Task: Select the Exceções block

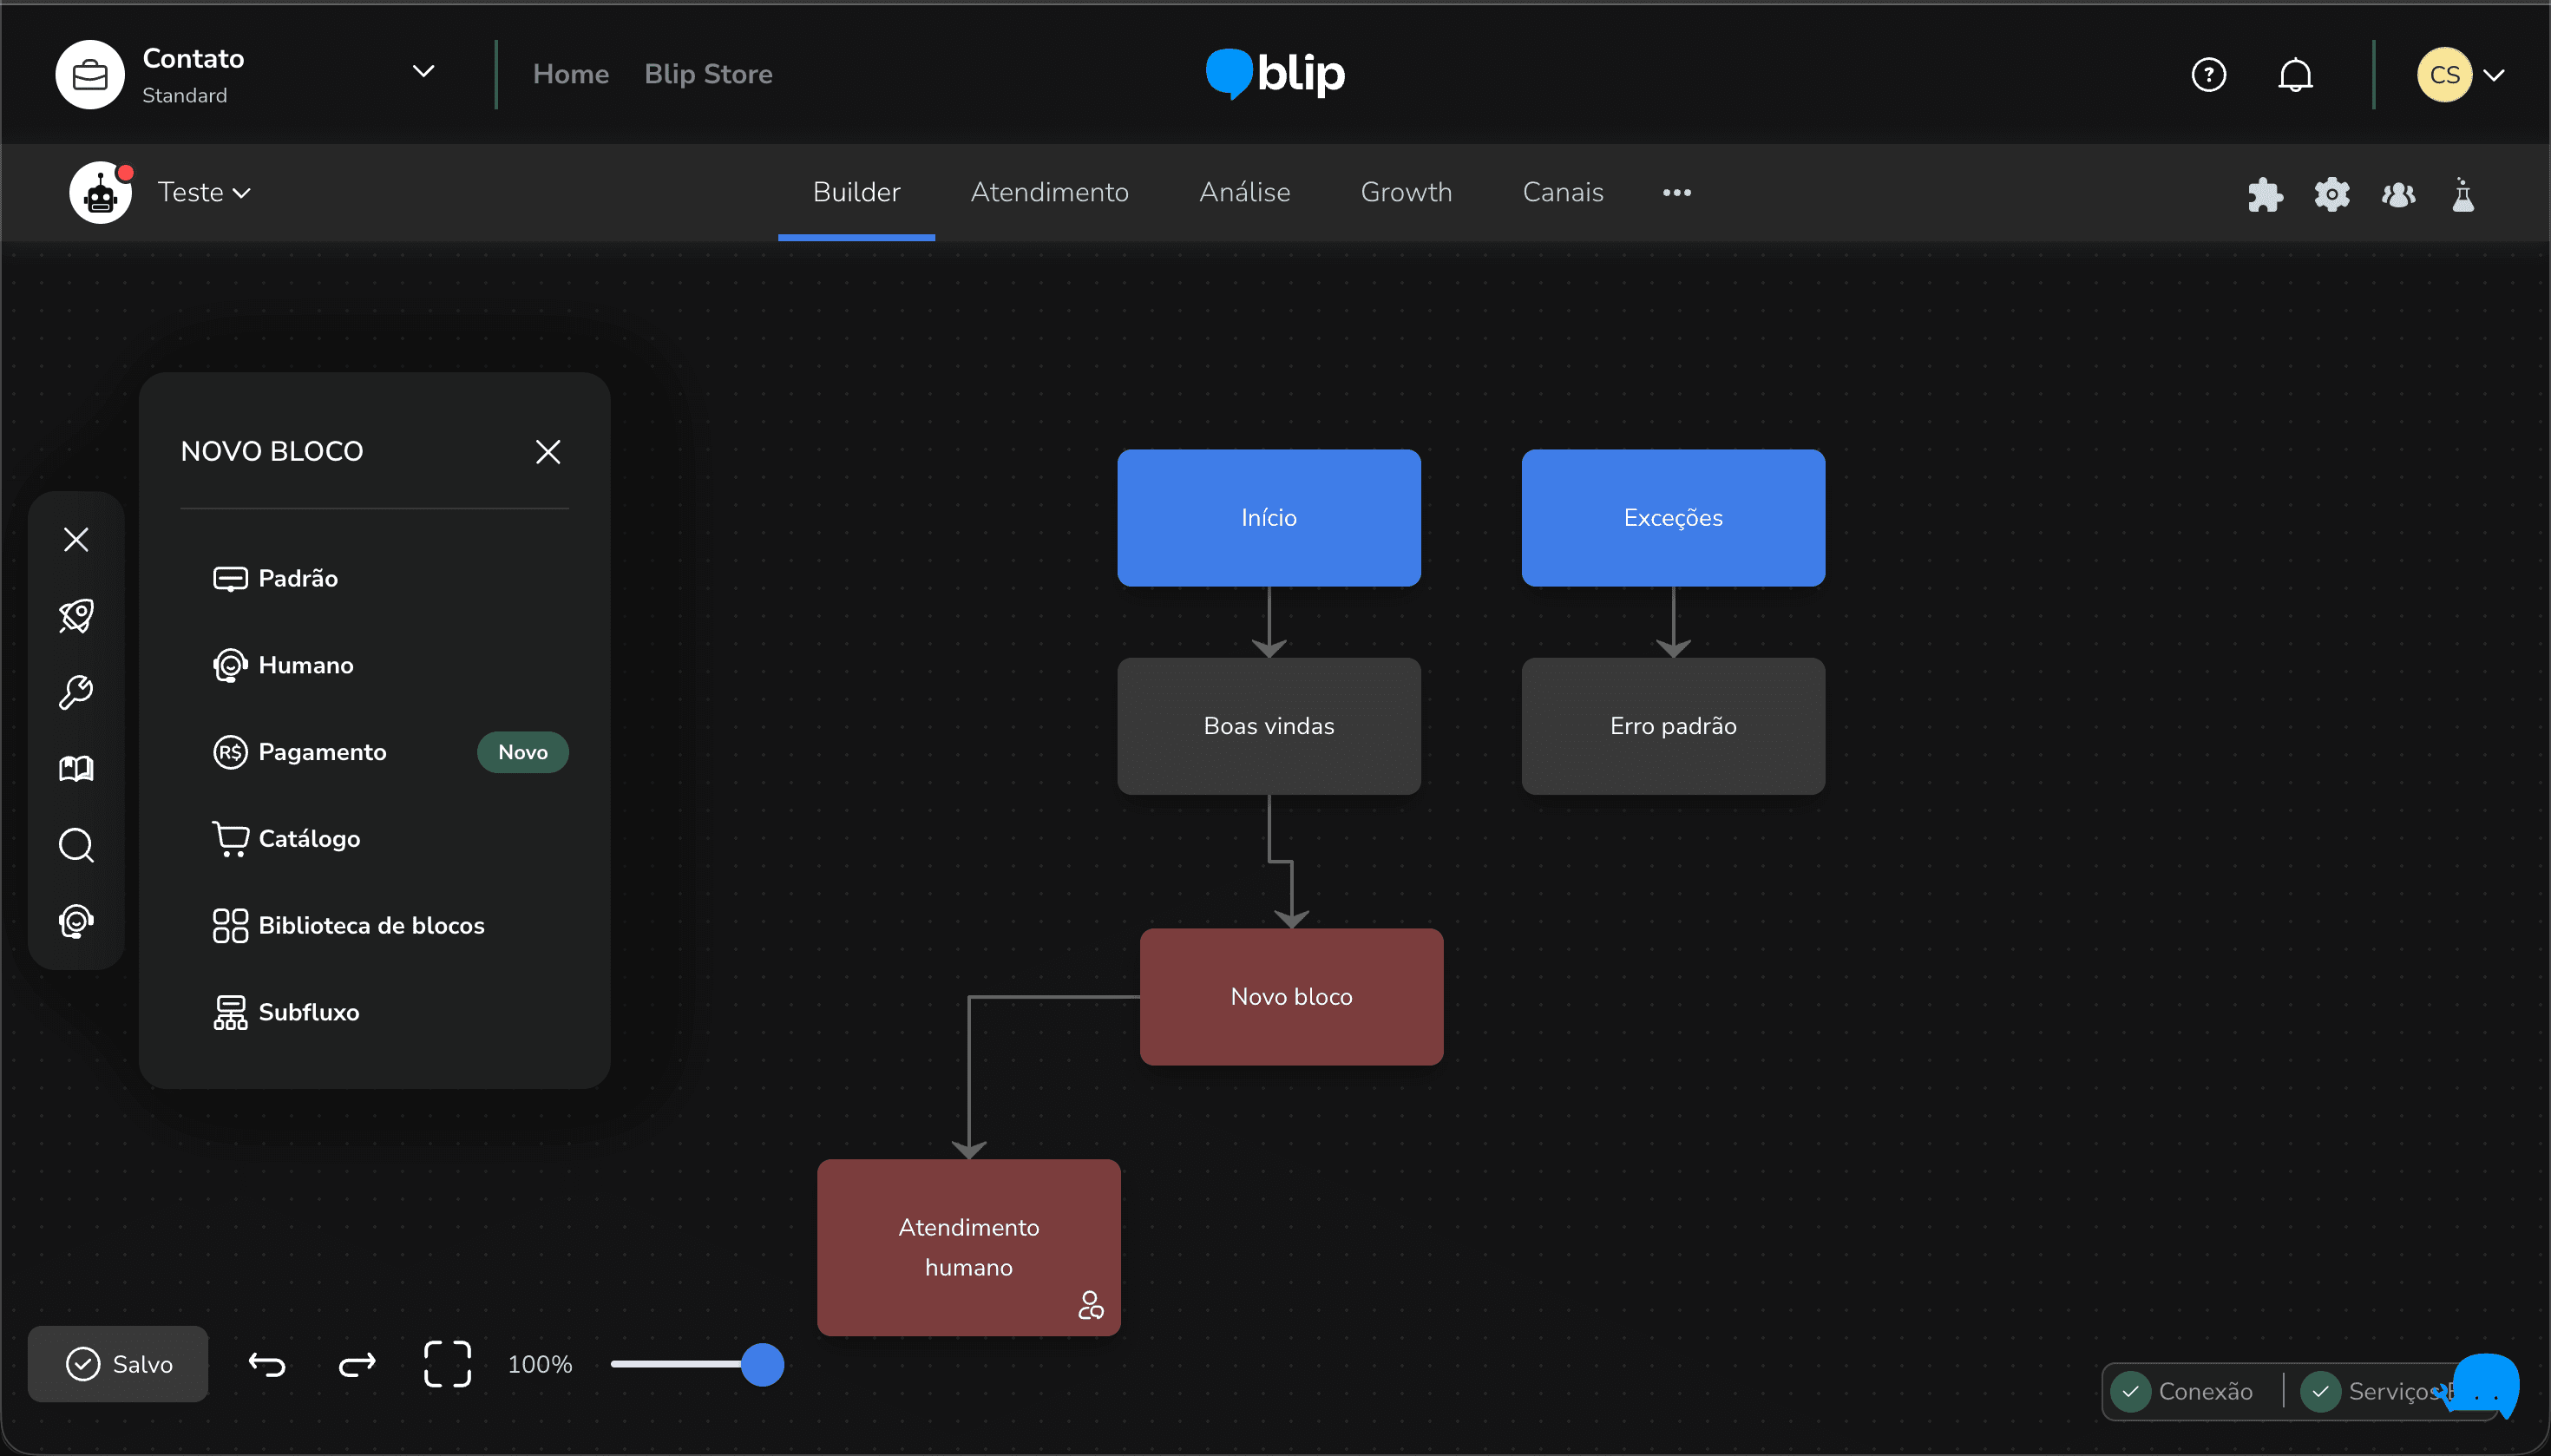Action: pyautogui.click(x=1673, y=518)
